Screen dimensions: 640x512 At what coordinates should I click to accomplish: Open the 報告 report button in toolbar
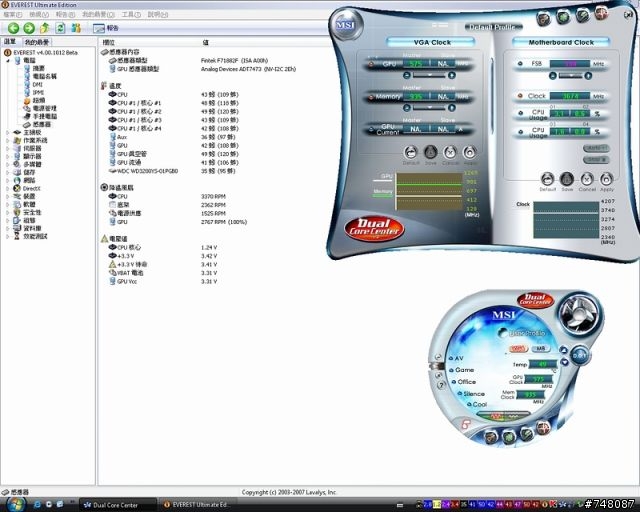pyautogui.click(x=106, y=28)
